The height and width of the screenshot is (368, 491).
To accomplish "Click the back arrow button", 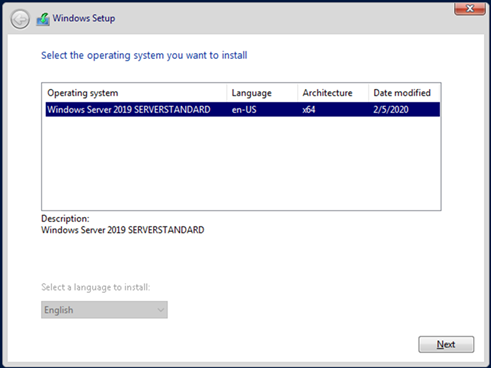I will click(x=20, y=19).
